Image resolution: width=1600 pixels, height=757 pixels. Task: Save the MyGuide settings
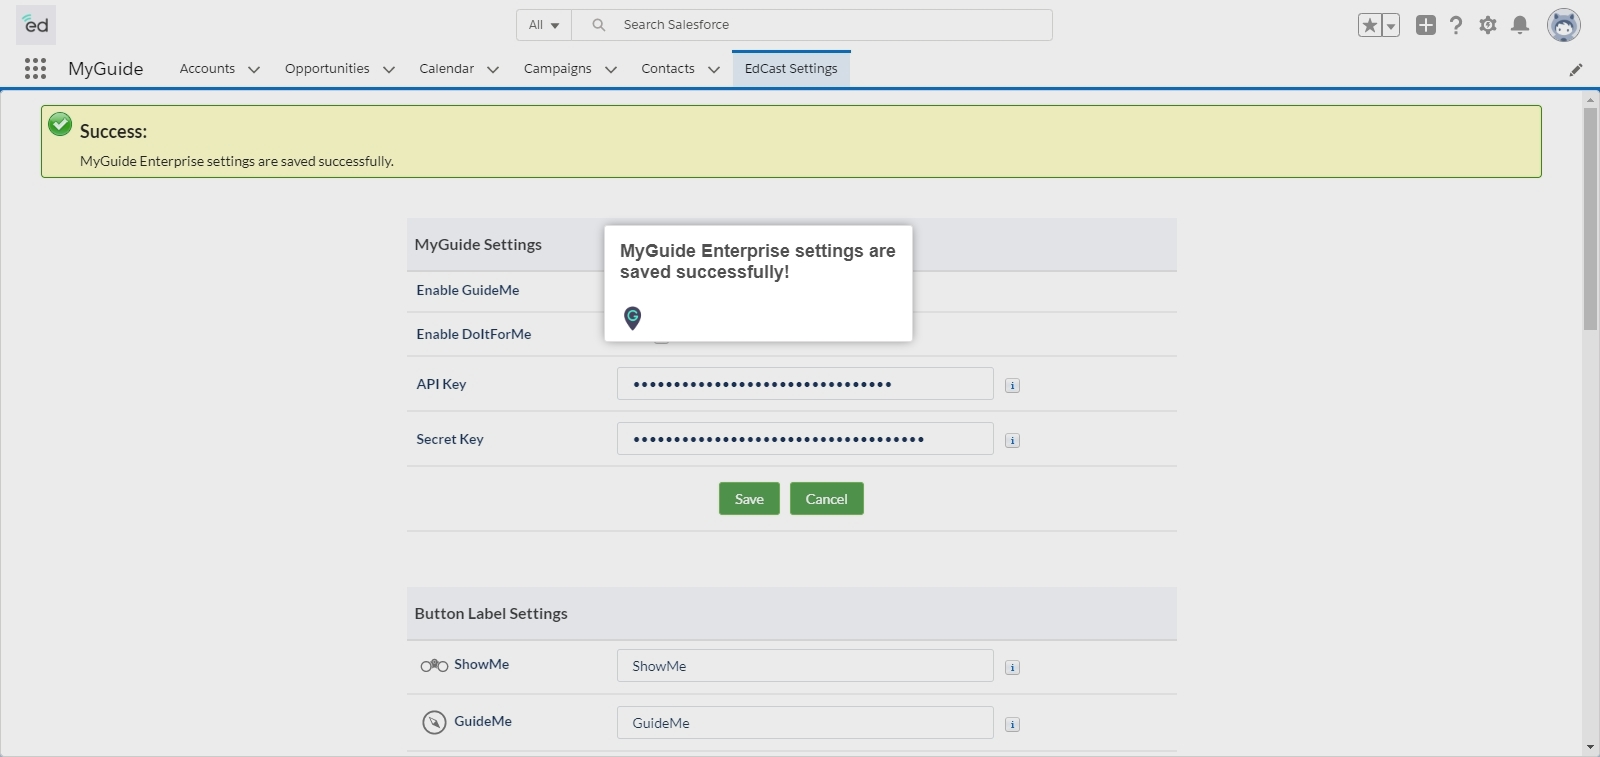[749, 499]
